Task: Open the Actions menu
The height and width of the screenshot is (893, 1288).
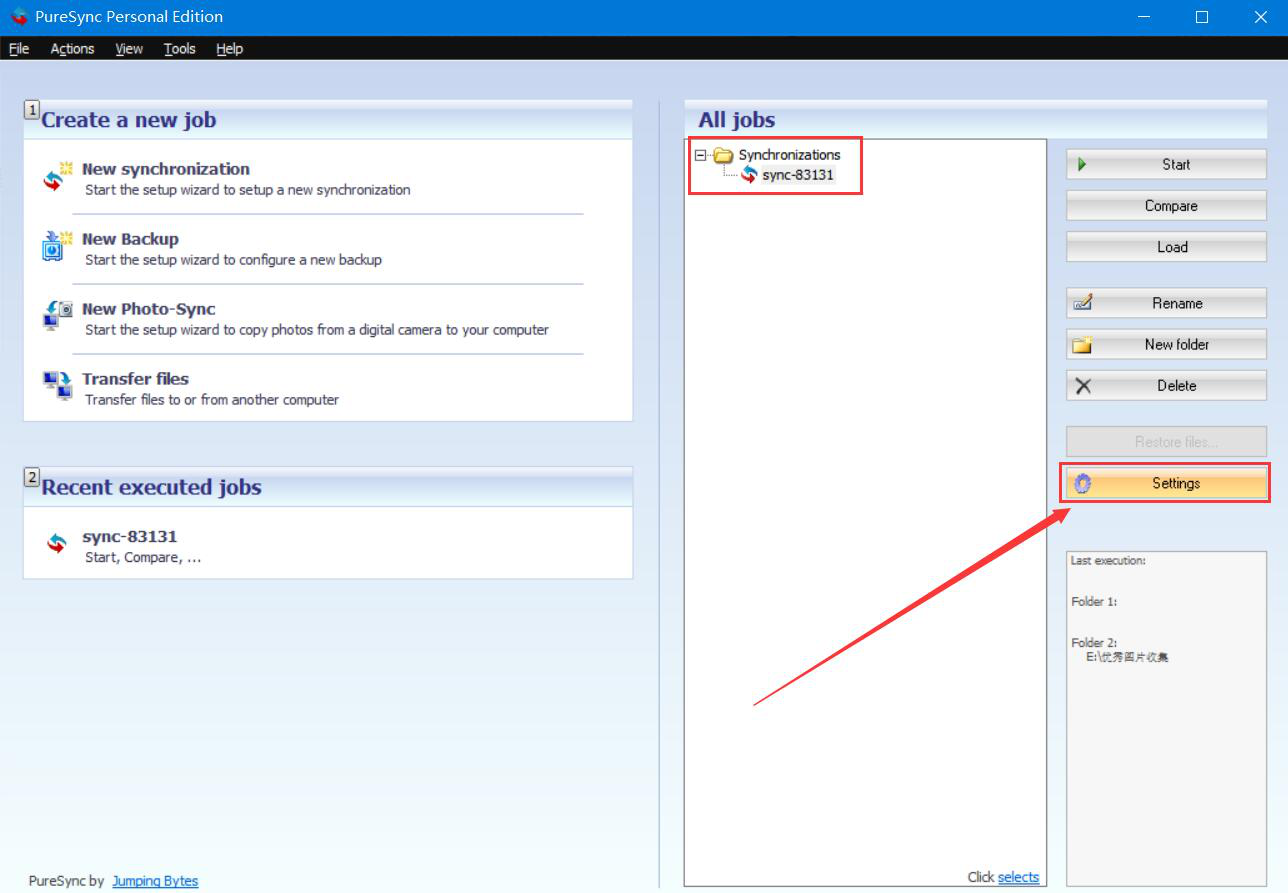Action: (72, 48)
